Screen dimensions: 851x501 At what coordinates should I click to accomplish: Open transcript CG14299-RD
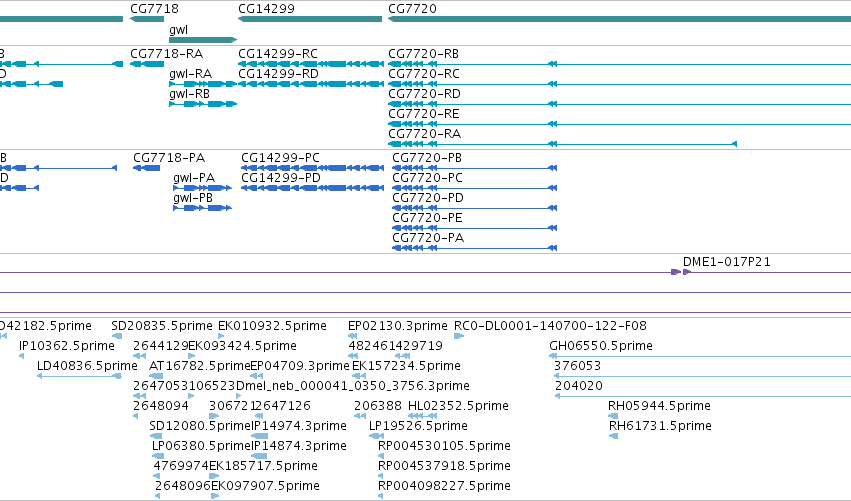coord(278,74)
